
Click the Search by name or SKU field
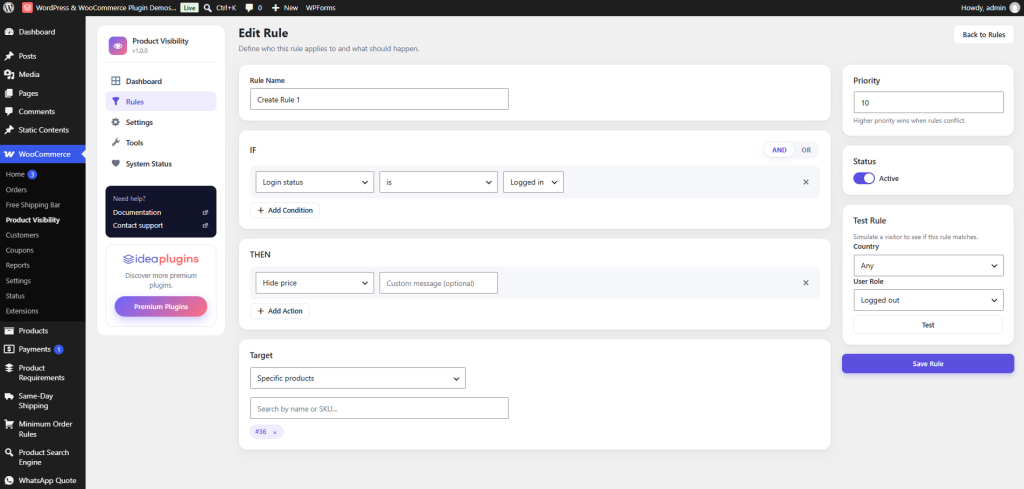tap(379, 408)
